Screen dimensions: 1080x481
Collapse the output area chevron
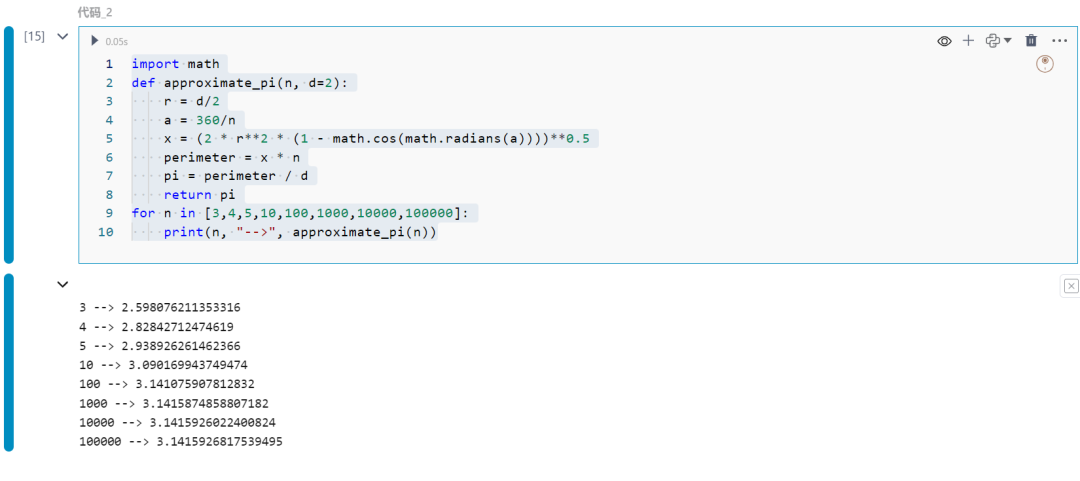[x=63, y=284]
